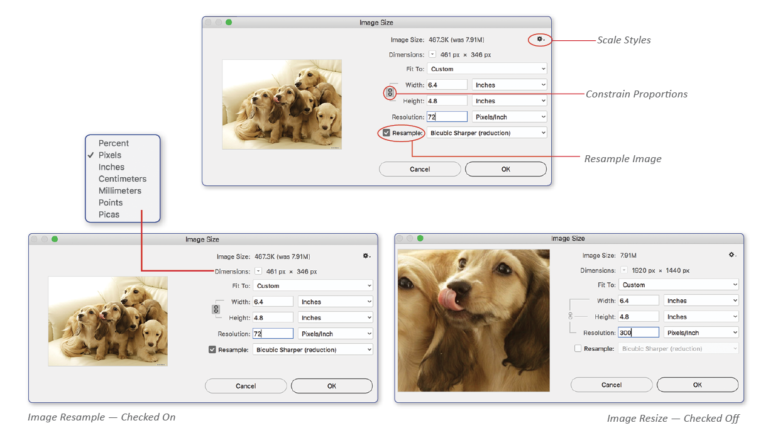Open gear menu in bottom-right Image Size dialog
Viewport: 768px width, 445px height.
pyautogui.click(x=731, y=255)
